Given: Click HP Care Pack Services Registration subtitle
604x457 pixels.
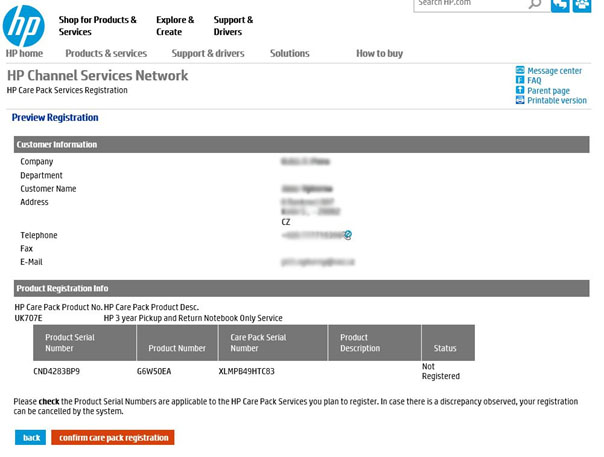Looking at the screenshot, I should (x=67, y=90).
